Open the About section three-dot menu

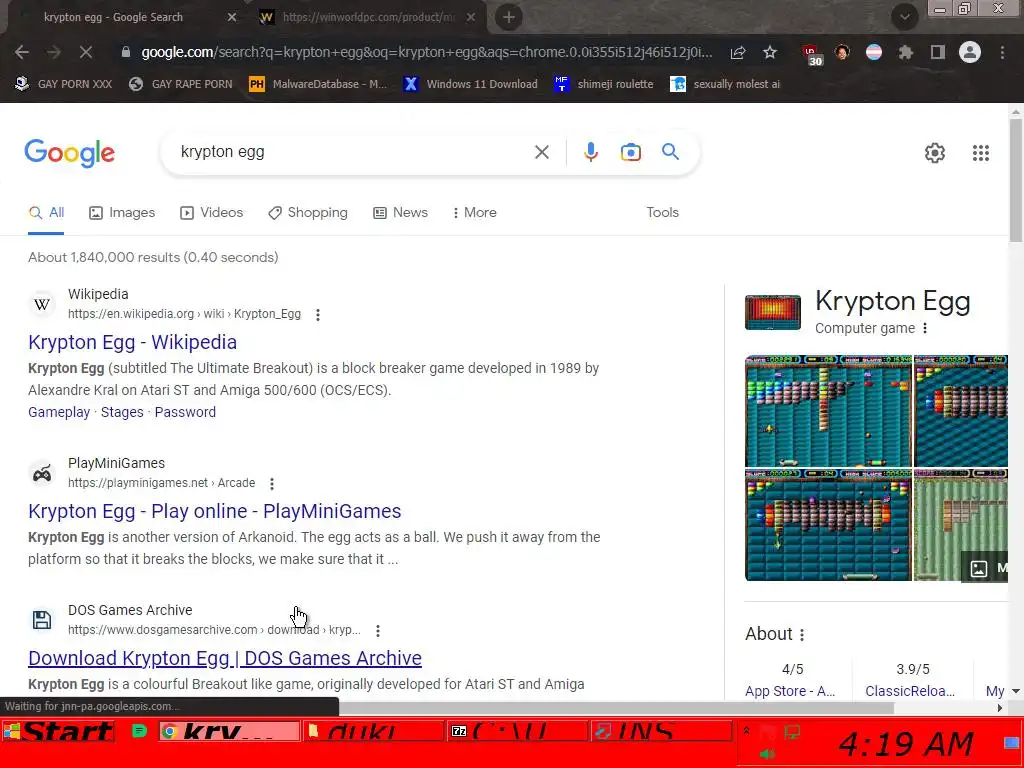802,635
